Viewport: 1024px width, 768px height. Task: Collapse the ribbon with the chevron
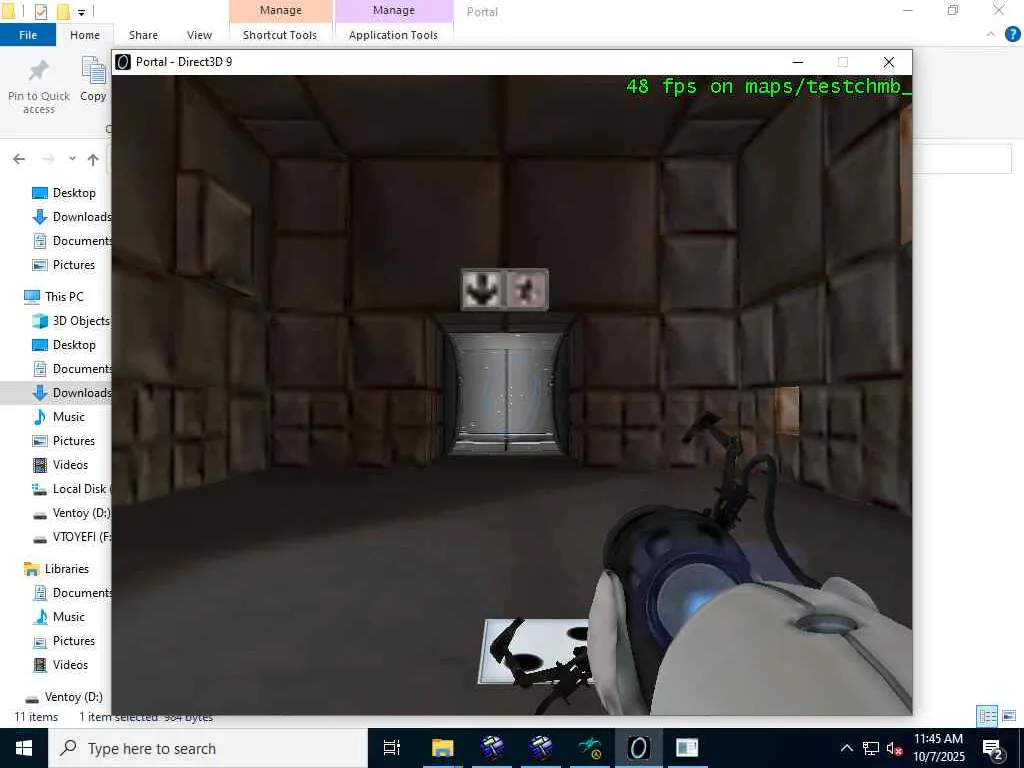tap(991, 35)
